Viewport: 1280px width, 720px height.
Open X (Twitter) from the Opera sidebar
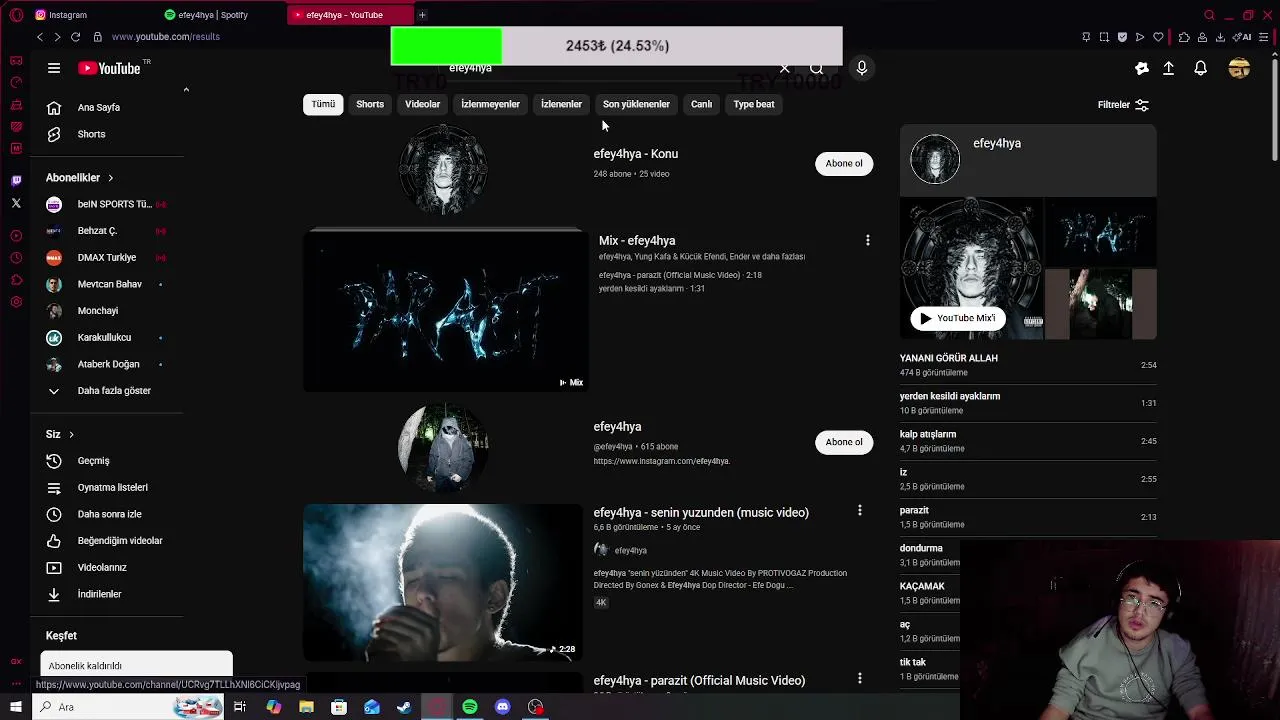point(16,203)
